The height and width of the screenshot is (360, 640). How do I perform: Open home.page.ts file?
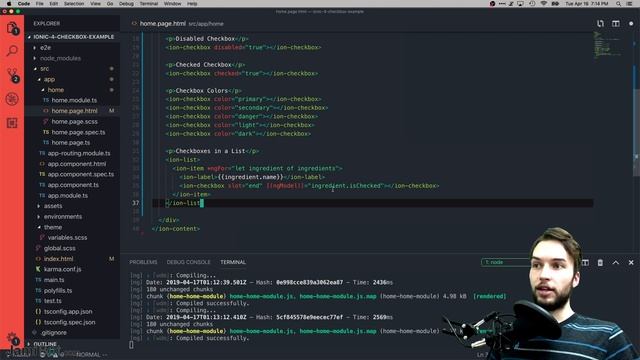coord(71,143)
